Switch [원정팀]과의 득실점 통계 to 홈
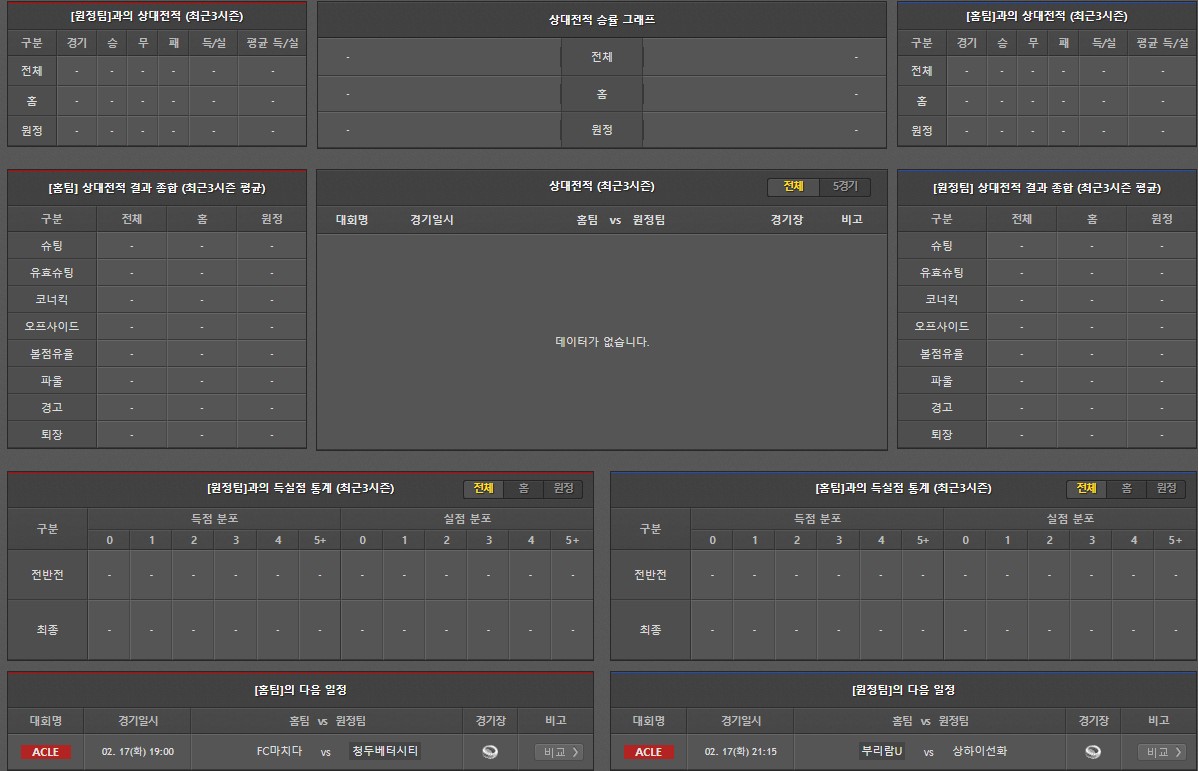1198x771 pixels. [x=523, y=489]
